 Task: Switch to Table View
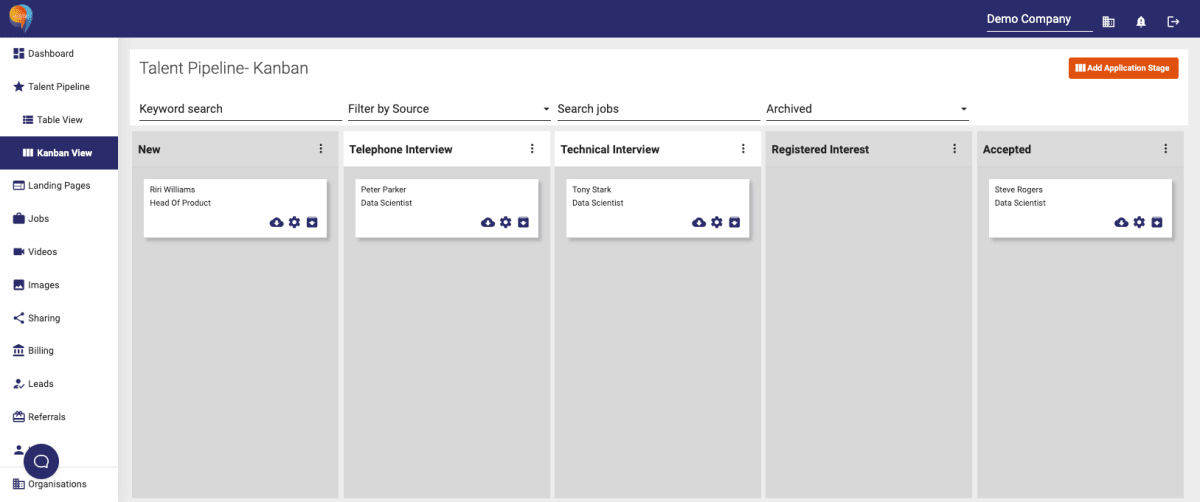(59, 120)
